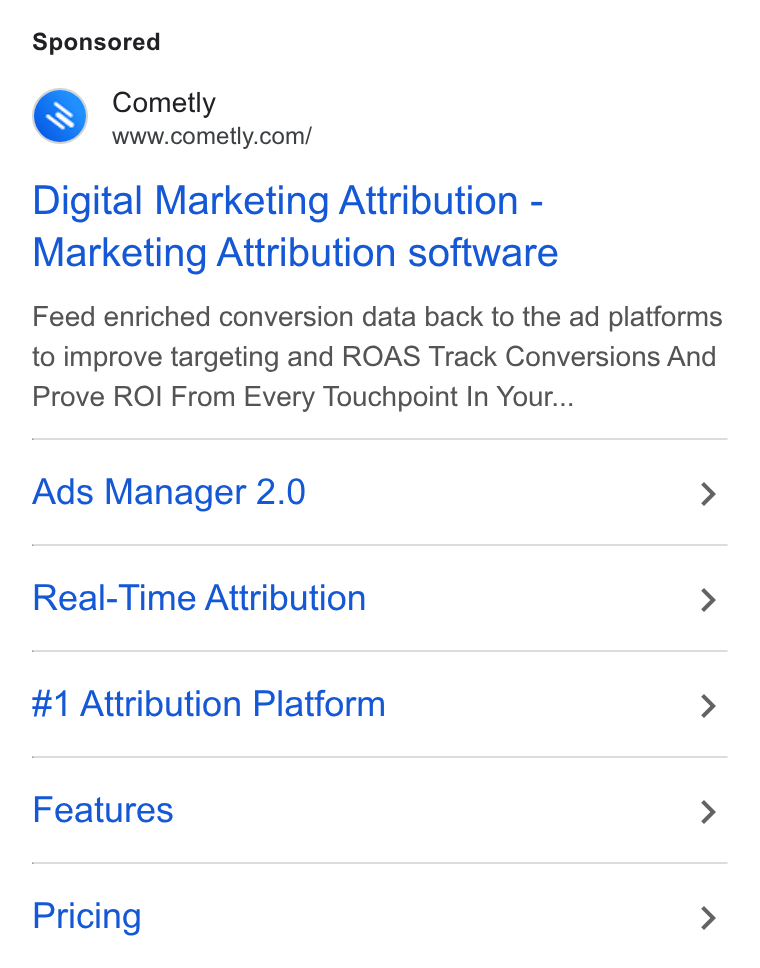Image resolution: width=760 pixels, height=968 pixels.
Task: Click the description line starting 'Feed enriched conversion'
Action: coord(377,317)
